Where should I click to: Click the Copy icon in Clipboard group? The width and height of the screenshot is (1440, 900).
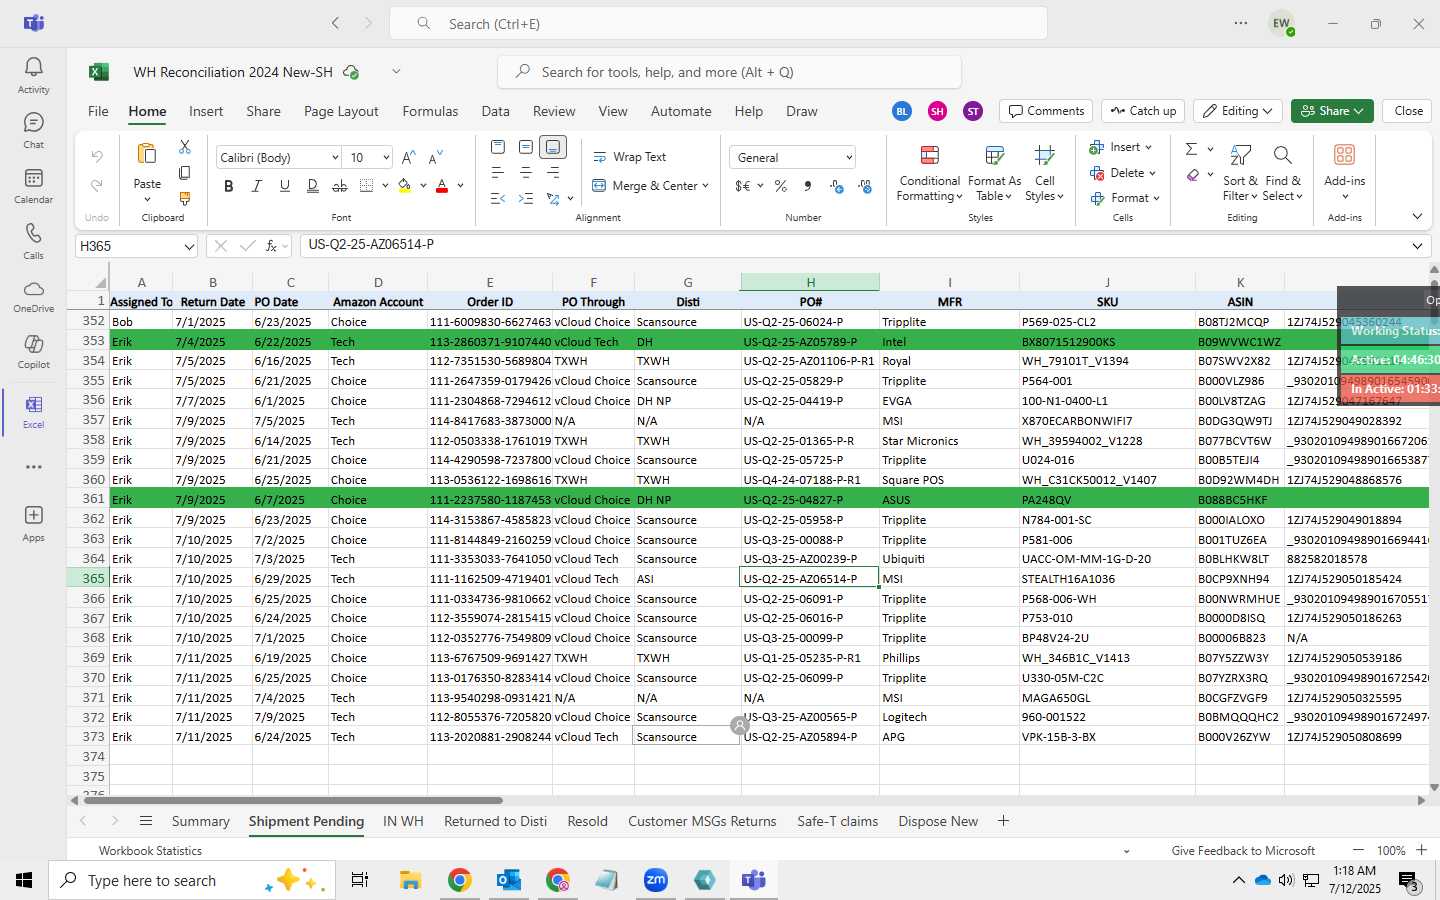pyautogui.click(x=184, y=173)
